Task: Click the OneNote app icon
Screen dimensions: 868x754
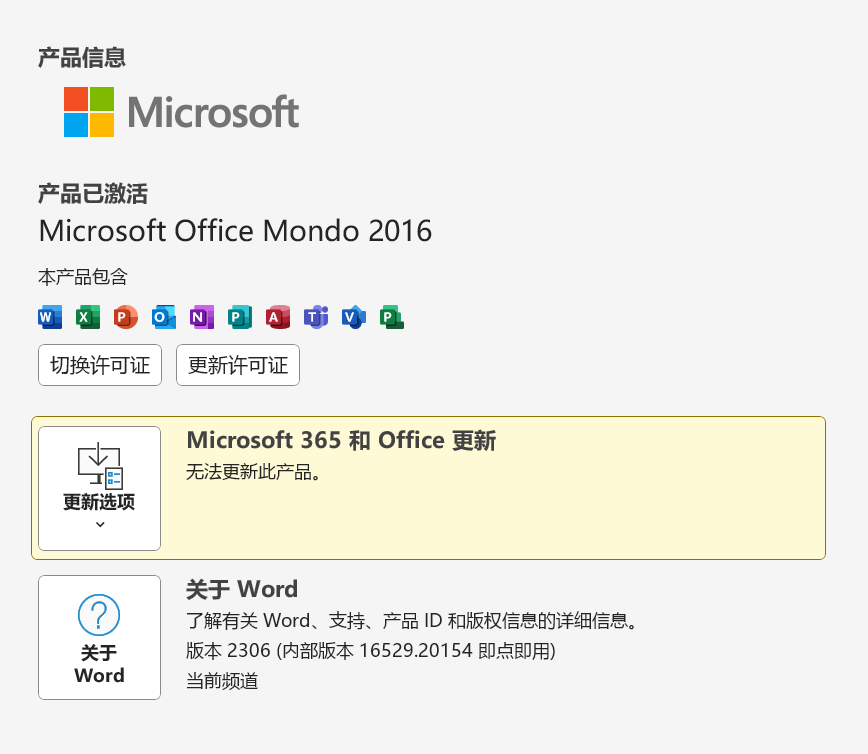Action: tap(202, 317)
